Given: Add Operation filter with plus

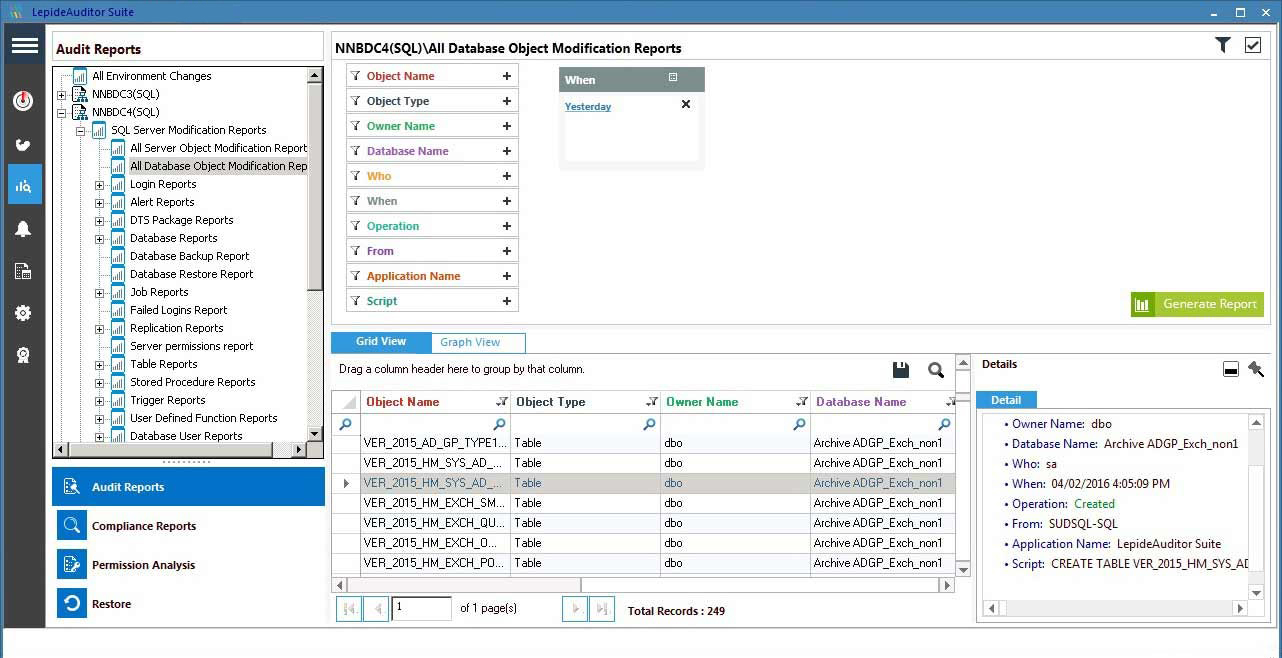Looking at the screenshot, I should [x=507, y=226].
